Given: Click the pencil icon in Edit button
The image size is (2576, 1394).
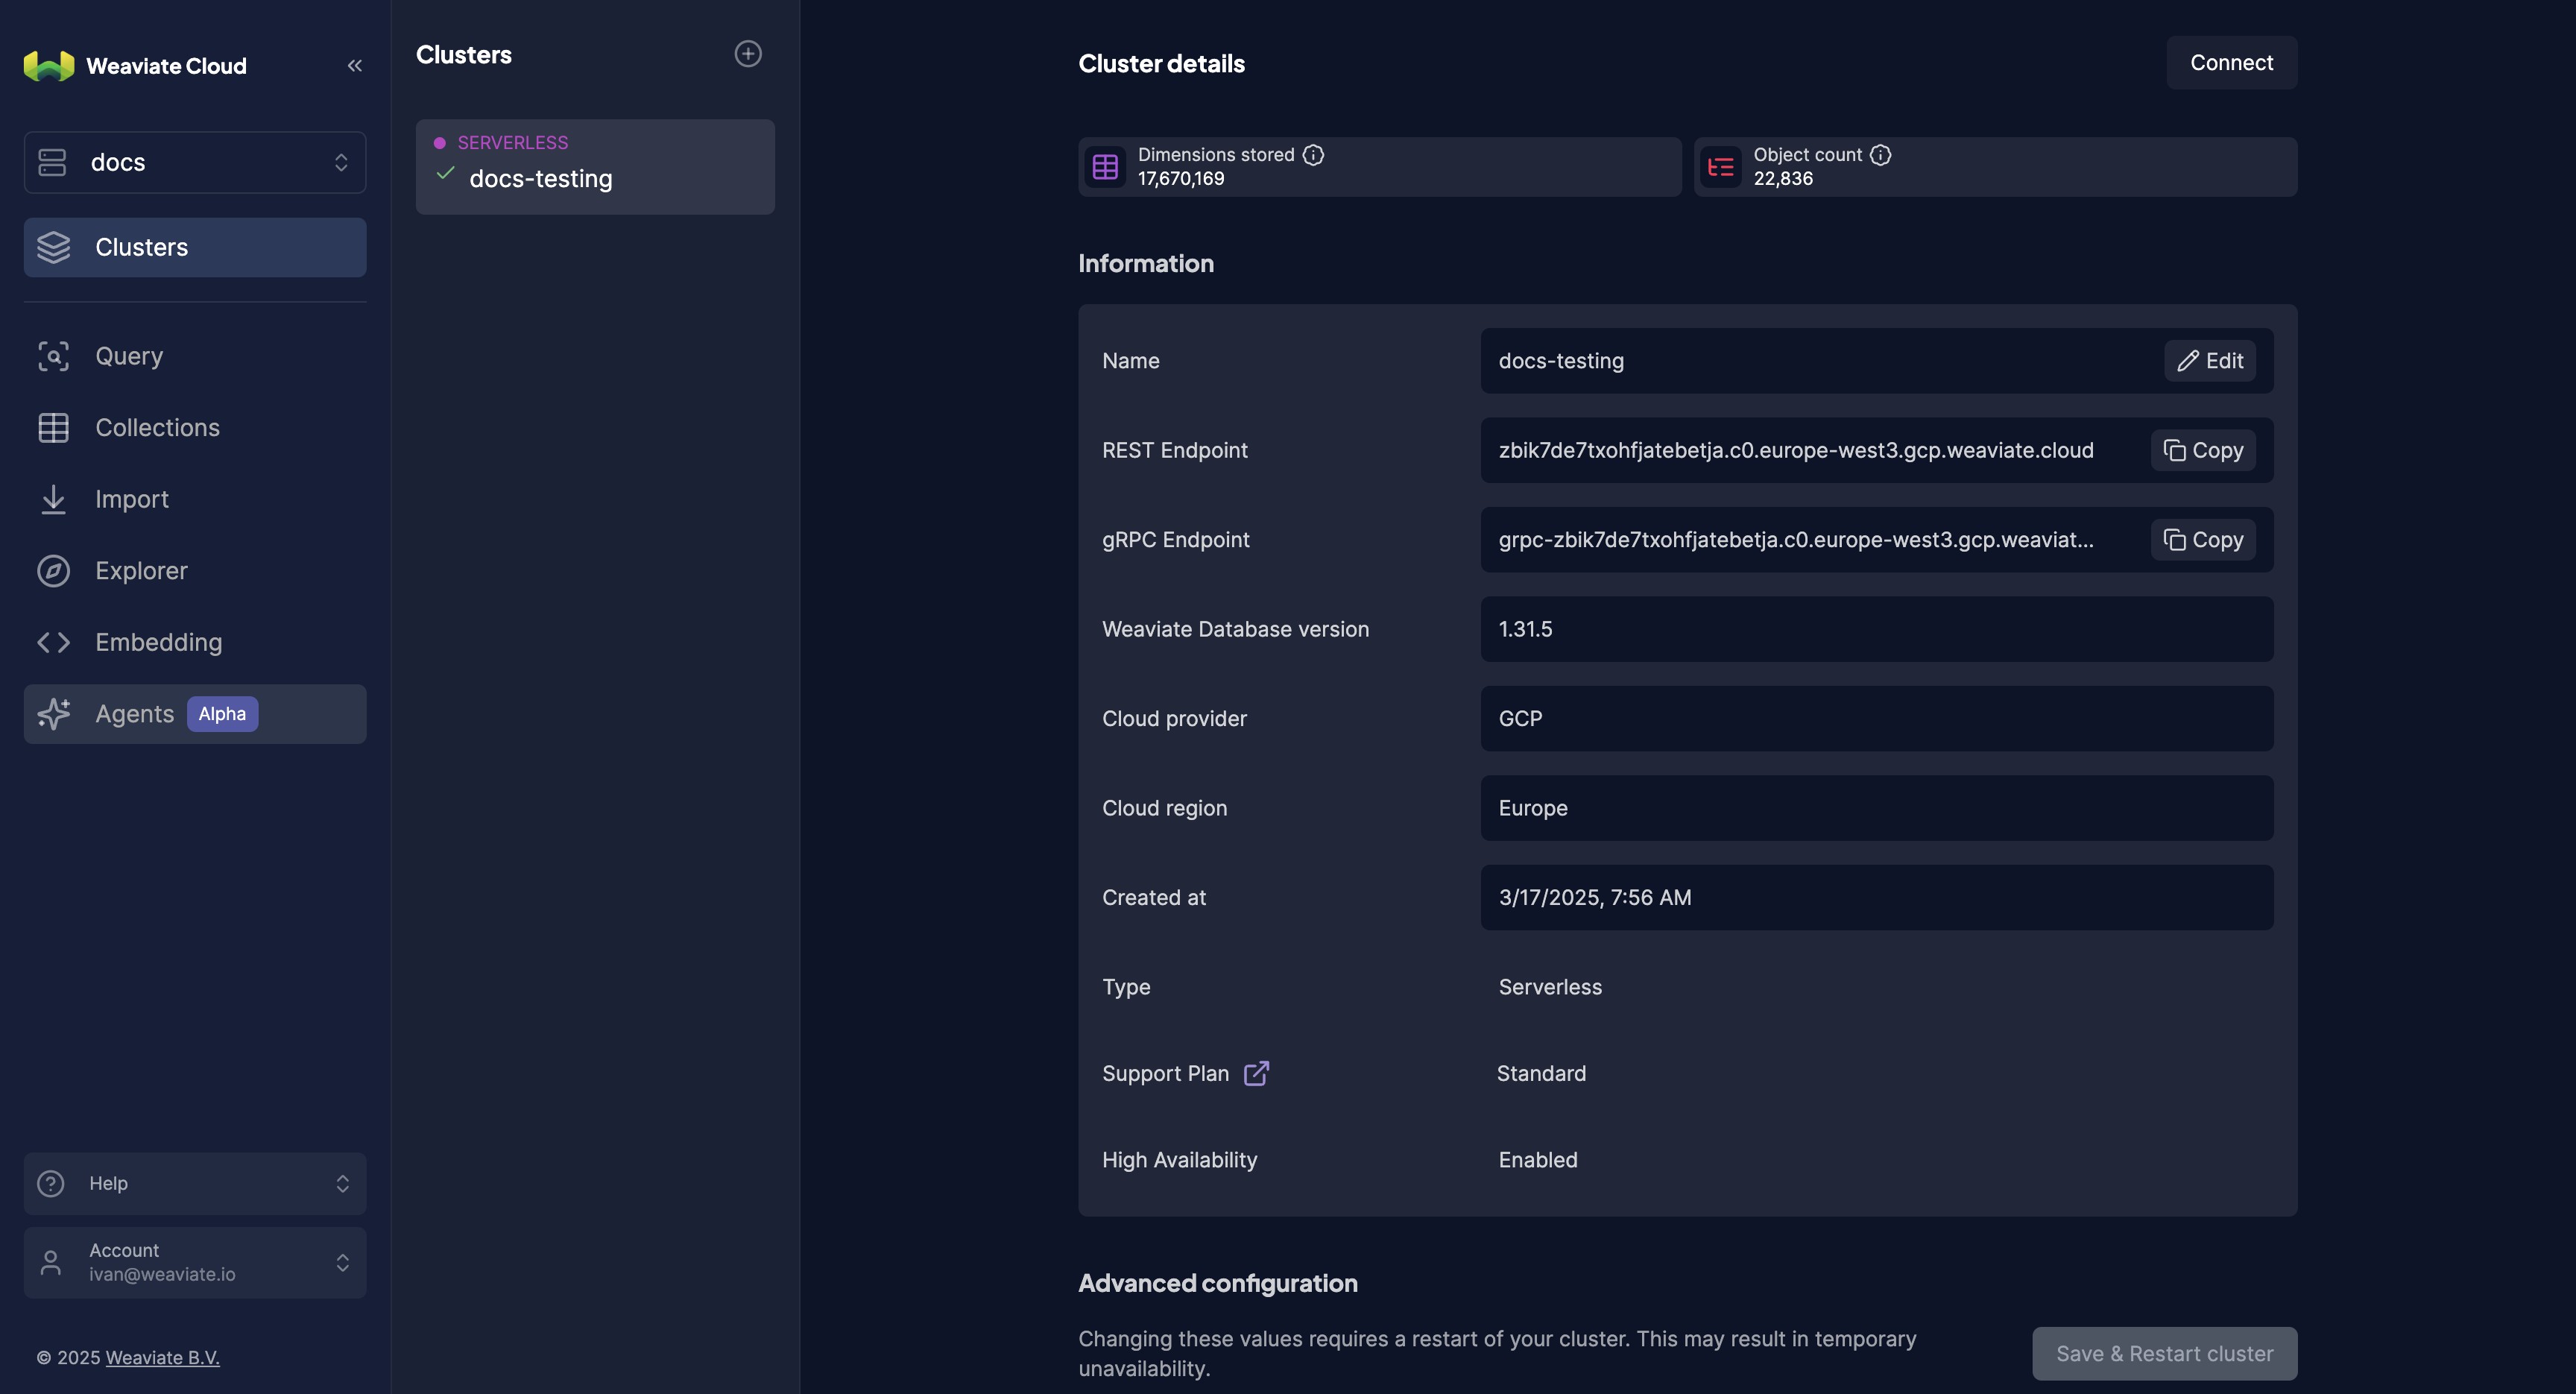Looking at the screenshot, I should tap(2187, 361).
